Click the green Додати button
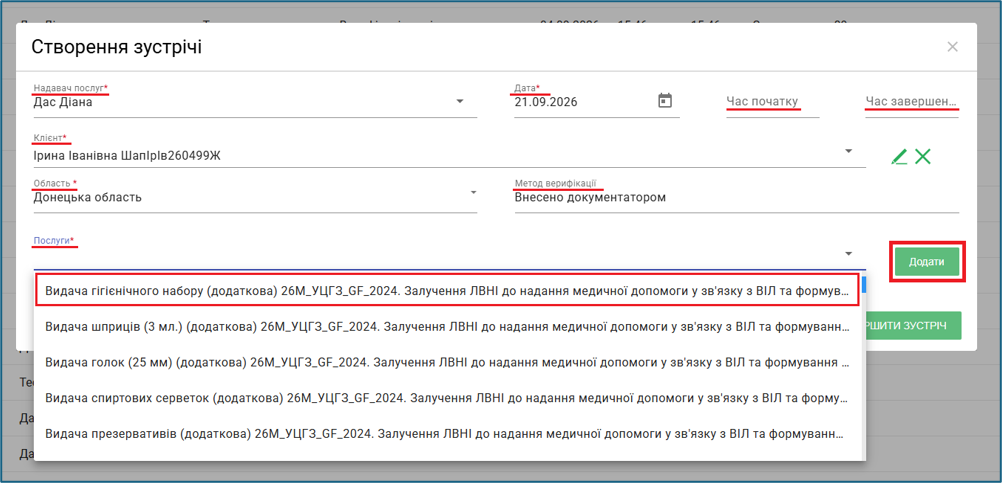 pyautogui.click(x=927, y=262)
